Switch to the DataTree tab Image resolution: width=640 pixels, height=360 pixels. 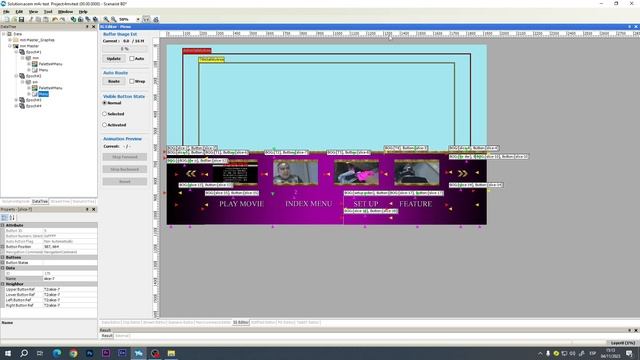pos(40,202)
